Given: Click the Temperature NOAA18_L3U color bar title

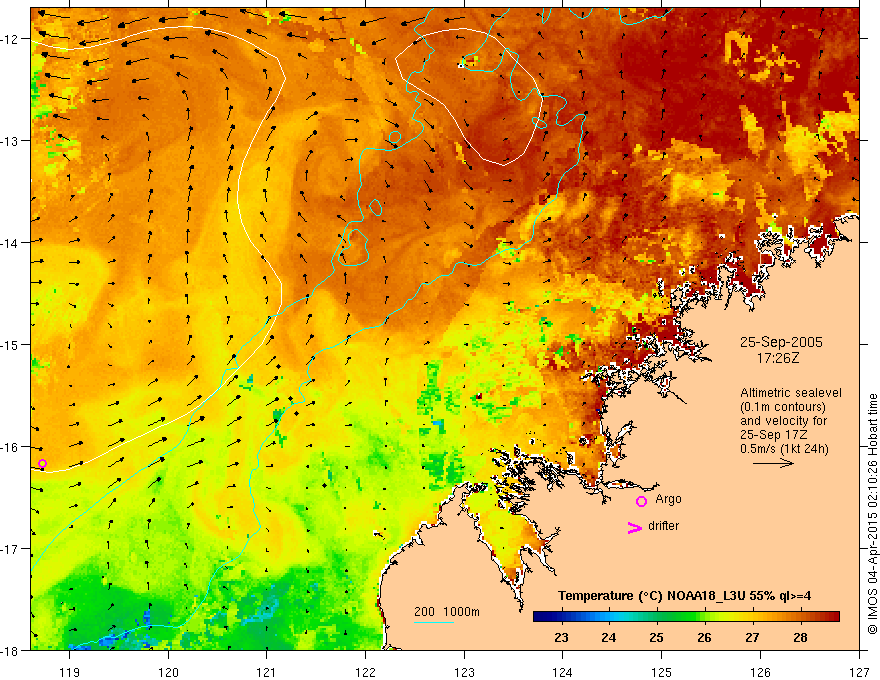Looking at the screenshot, I should point(684,596).
